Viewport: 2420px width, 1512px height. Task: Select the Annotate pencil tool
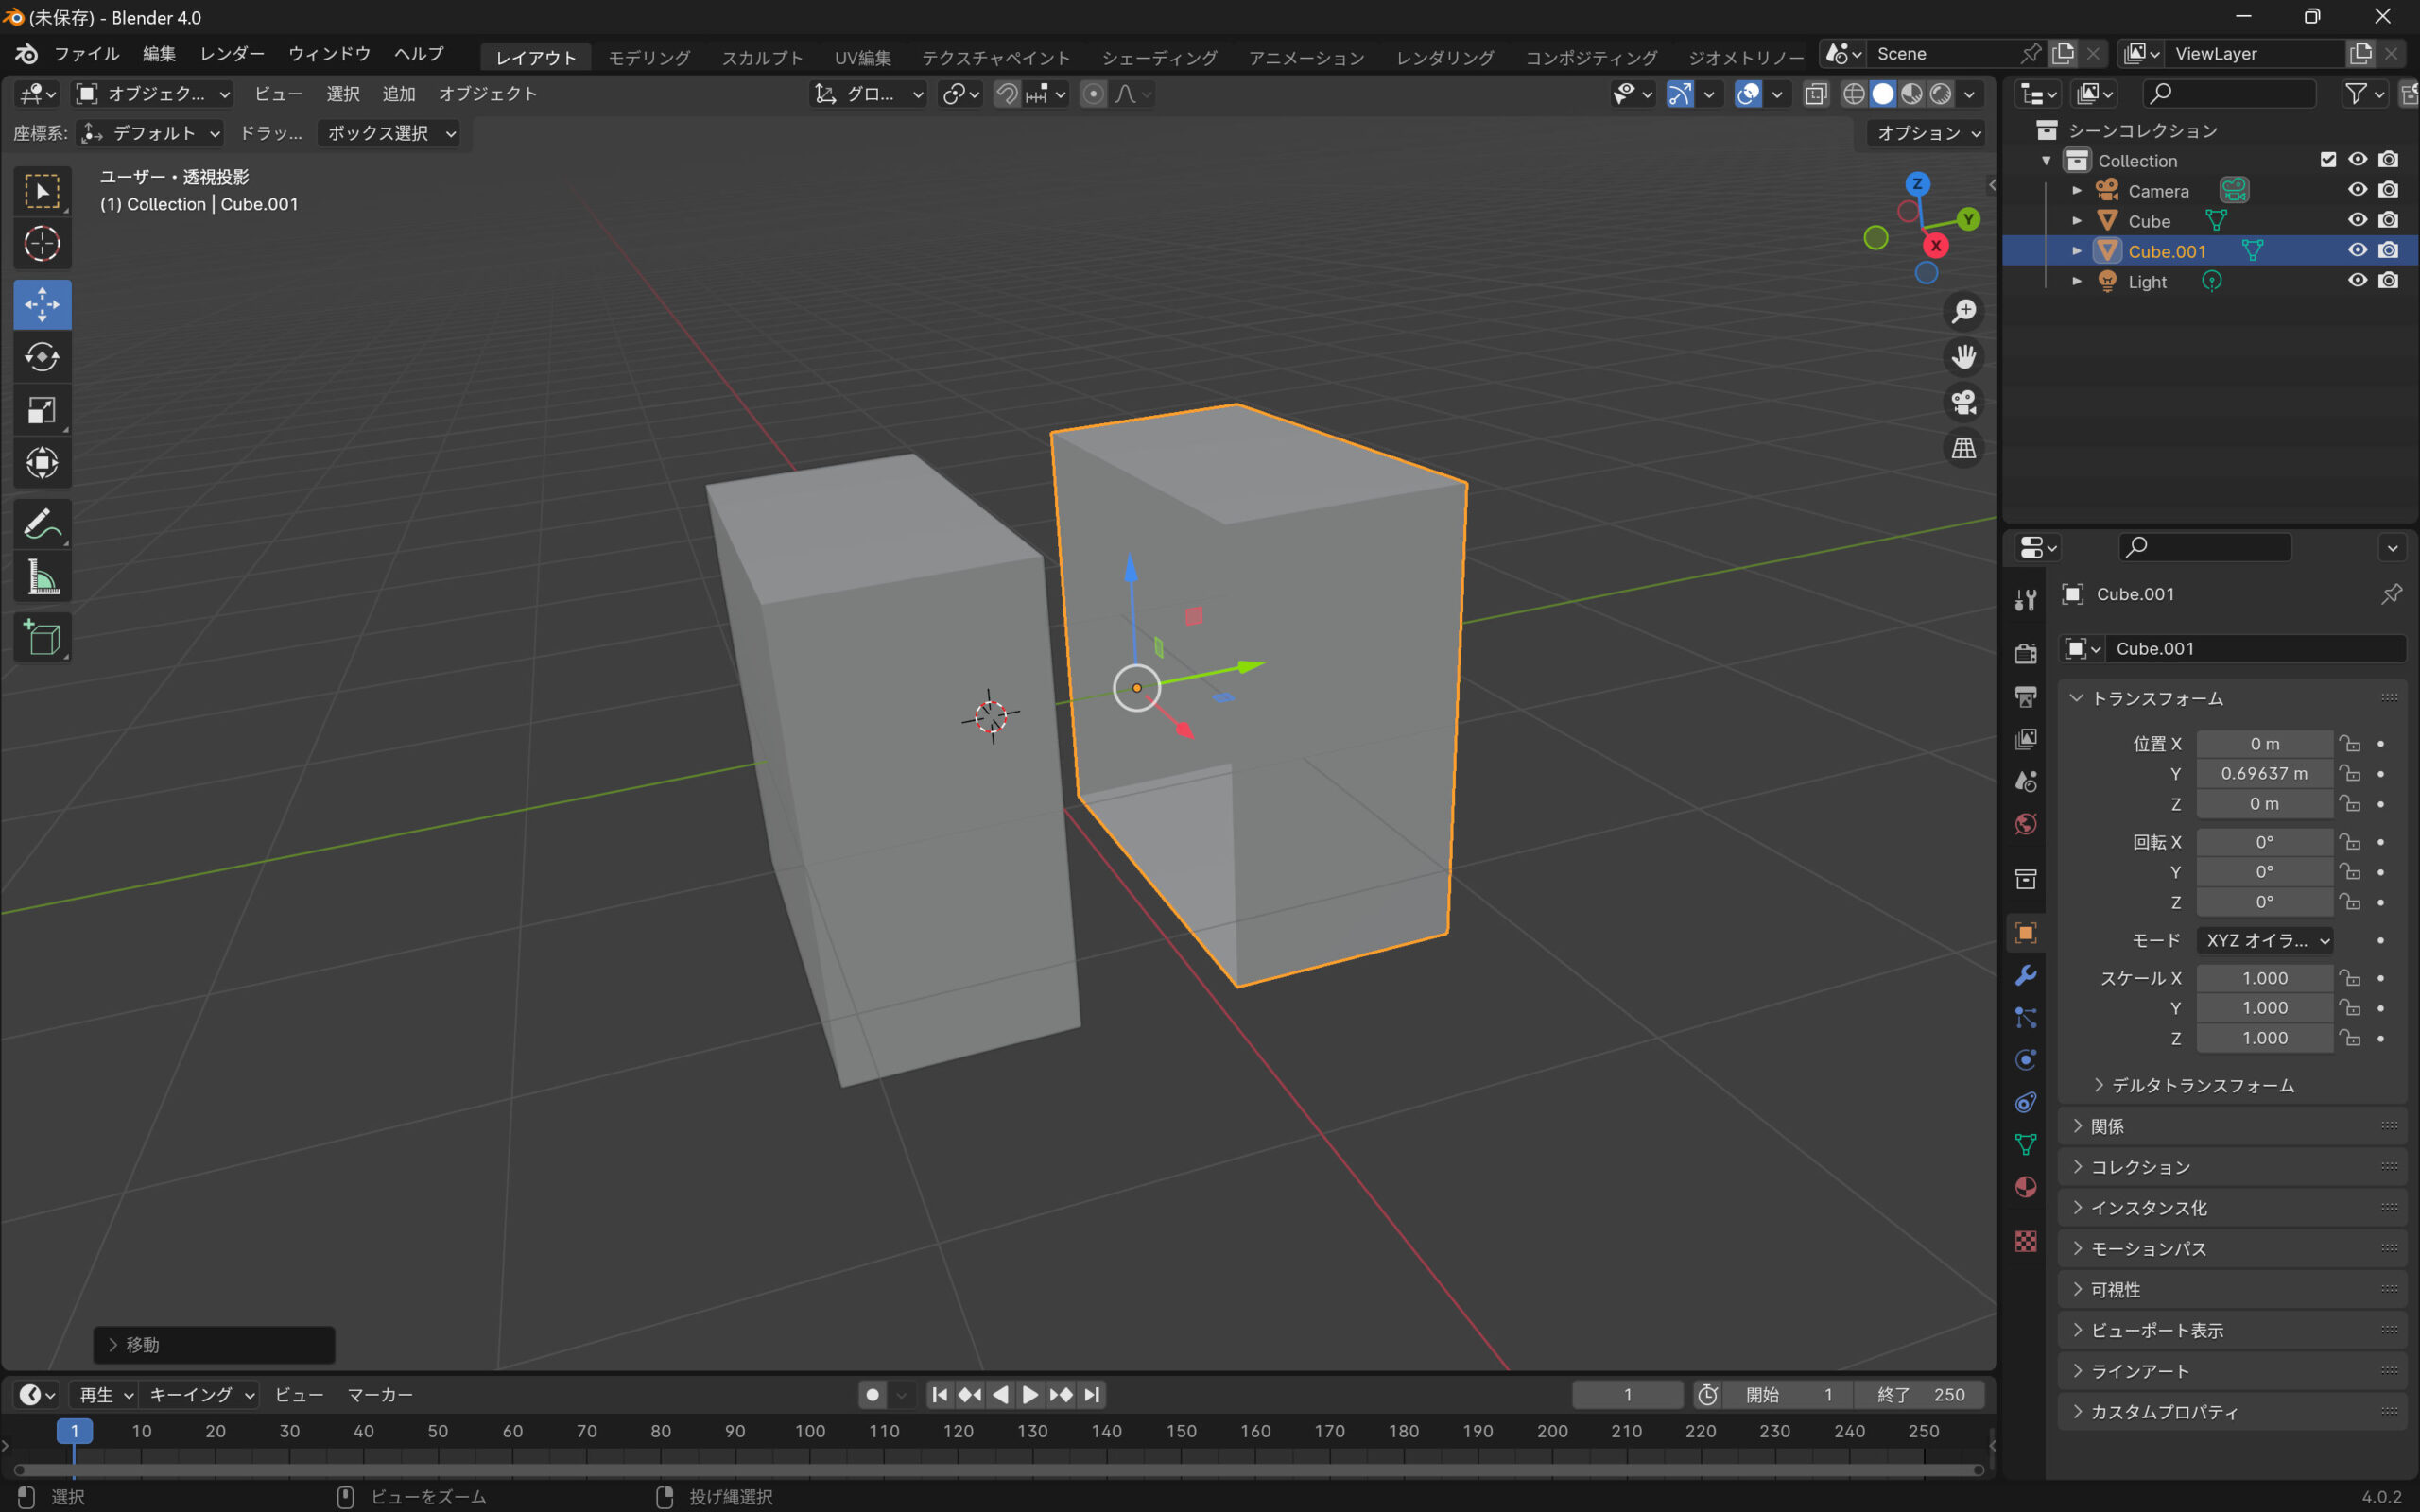[42, 523]
